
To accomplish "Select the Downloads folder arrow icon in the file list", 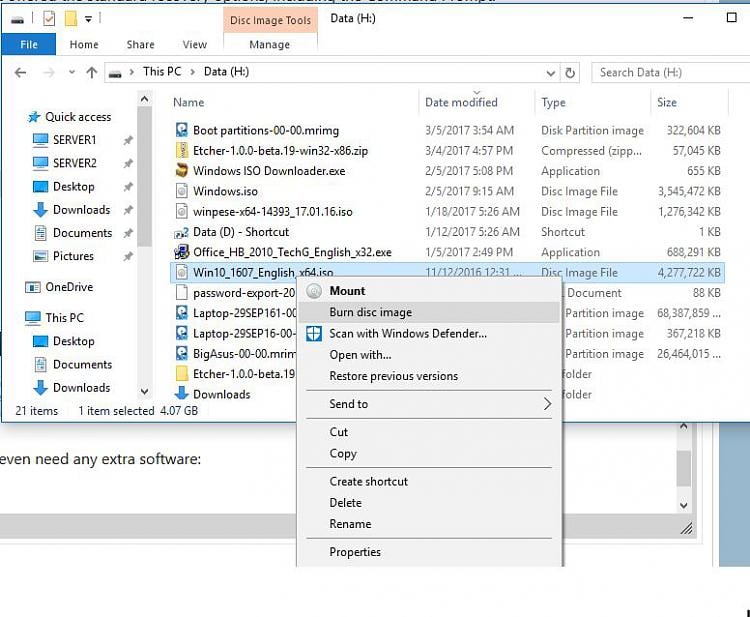I will (182, 394).
